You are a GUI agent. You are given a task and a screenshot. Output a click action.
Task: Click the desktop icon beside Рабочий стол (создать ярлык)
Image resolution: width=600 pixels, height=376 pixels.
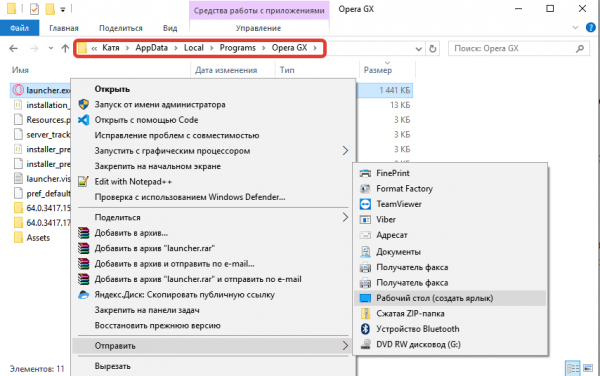point(365,298)
